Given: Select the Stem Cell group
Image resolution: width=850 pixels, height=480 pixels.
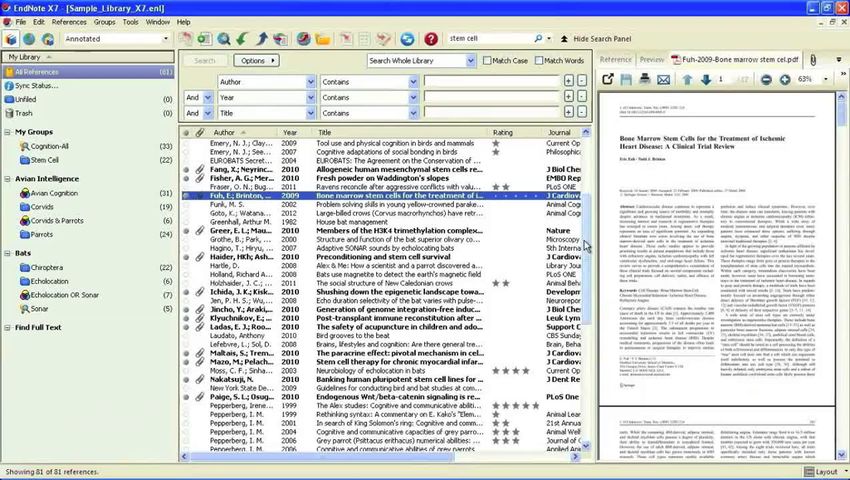Looking at the screenshot, I should [x=44, y=160].
